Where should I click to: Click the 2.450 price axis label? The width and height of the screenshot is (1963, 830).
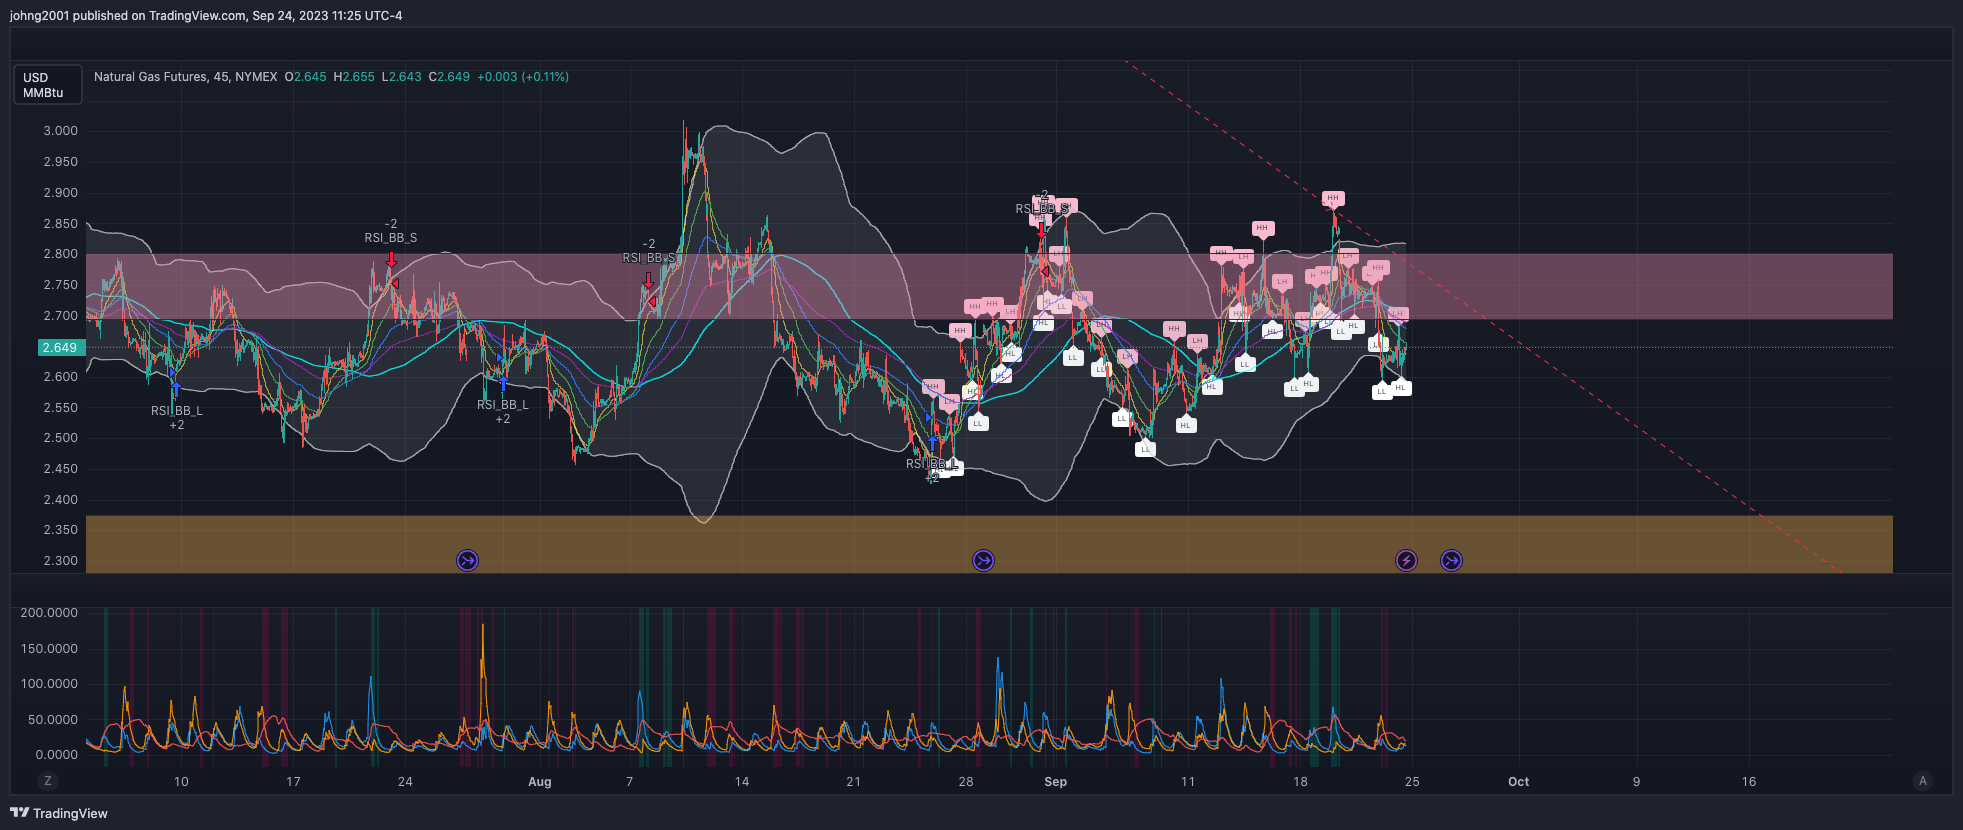(x=60, y=469)
